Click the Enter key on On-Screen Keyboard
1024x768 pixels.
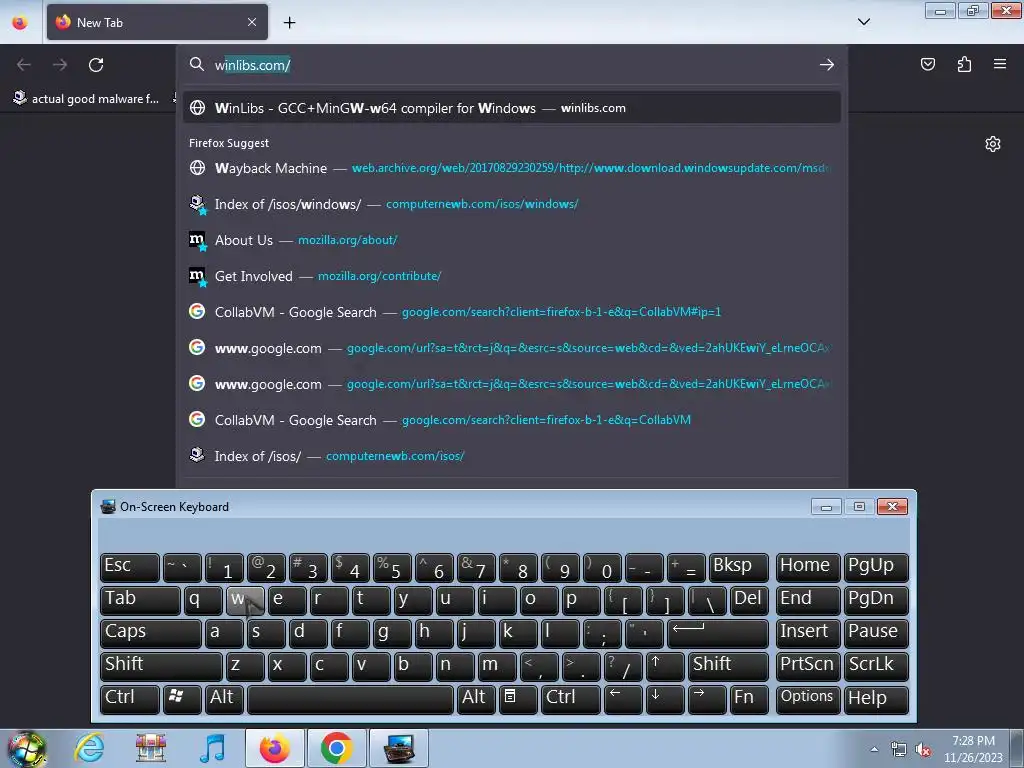point(718,632)
